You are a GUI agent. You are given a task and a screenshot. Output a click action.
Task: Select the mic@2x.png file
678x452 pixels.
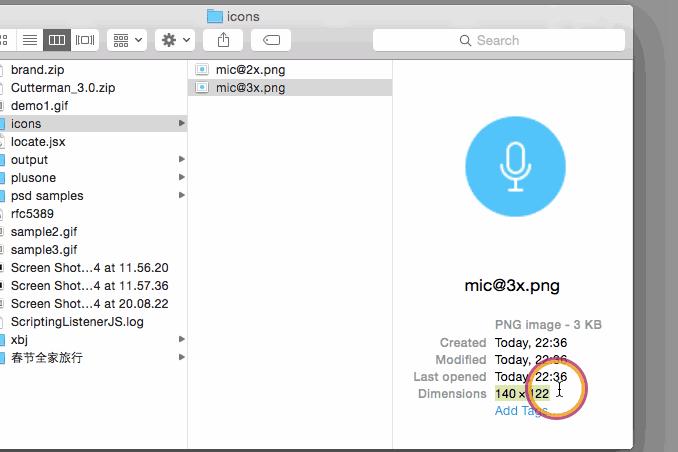[x=250, y=70]
